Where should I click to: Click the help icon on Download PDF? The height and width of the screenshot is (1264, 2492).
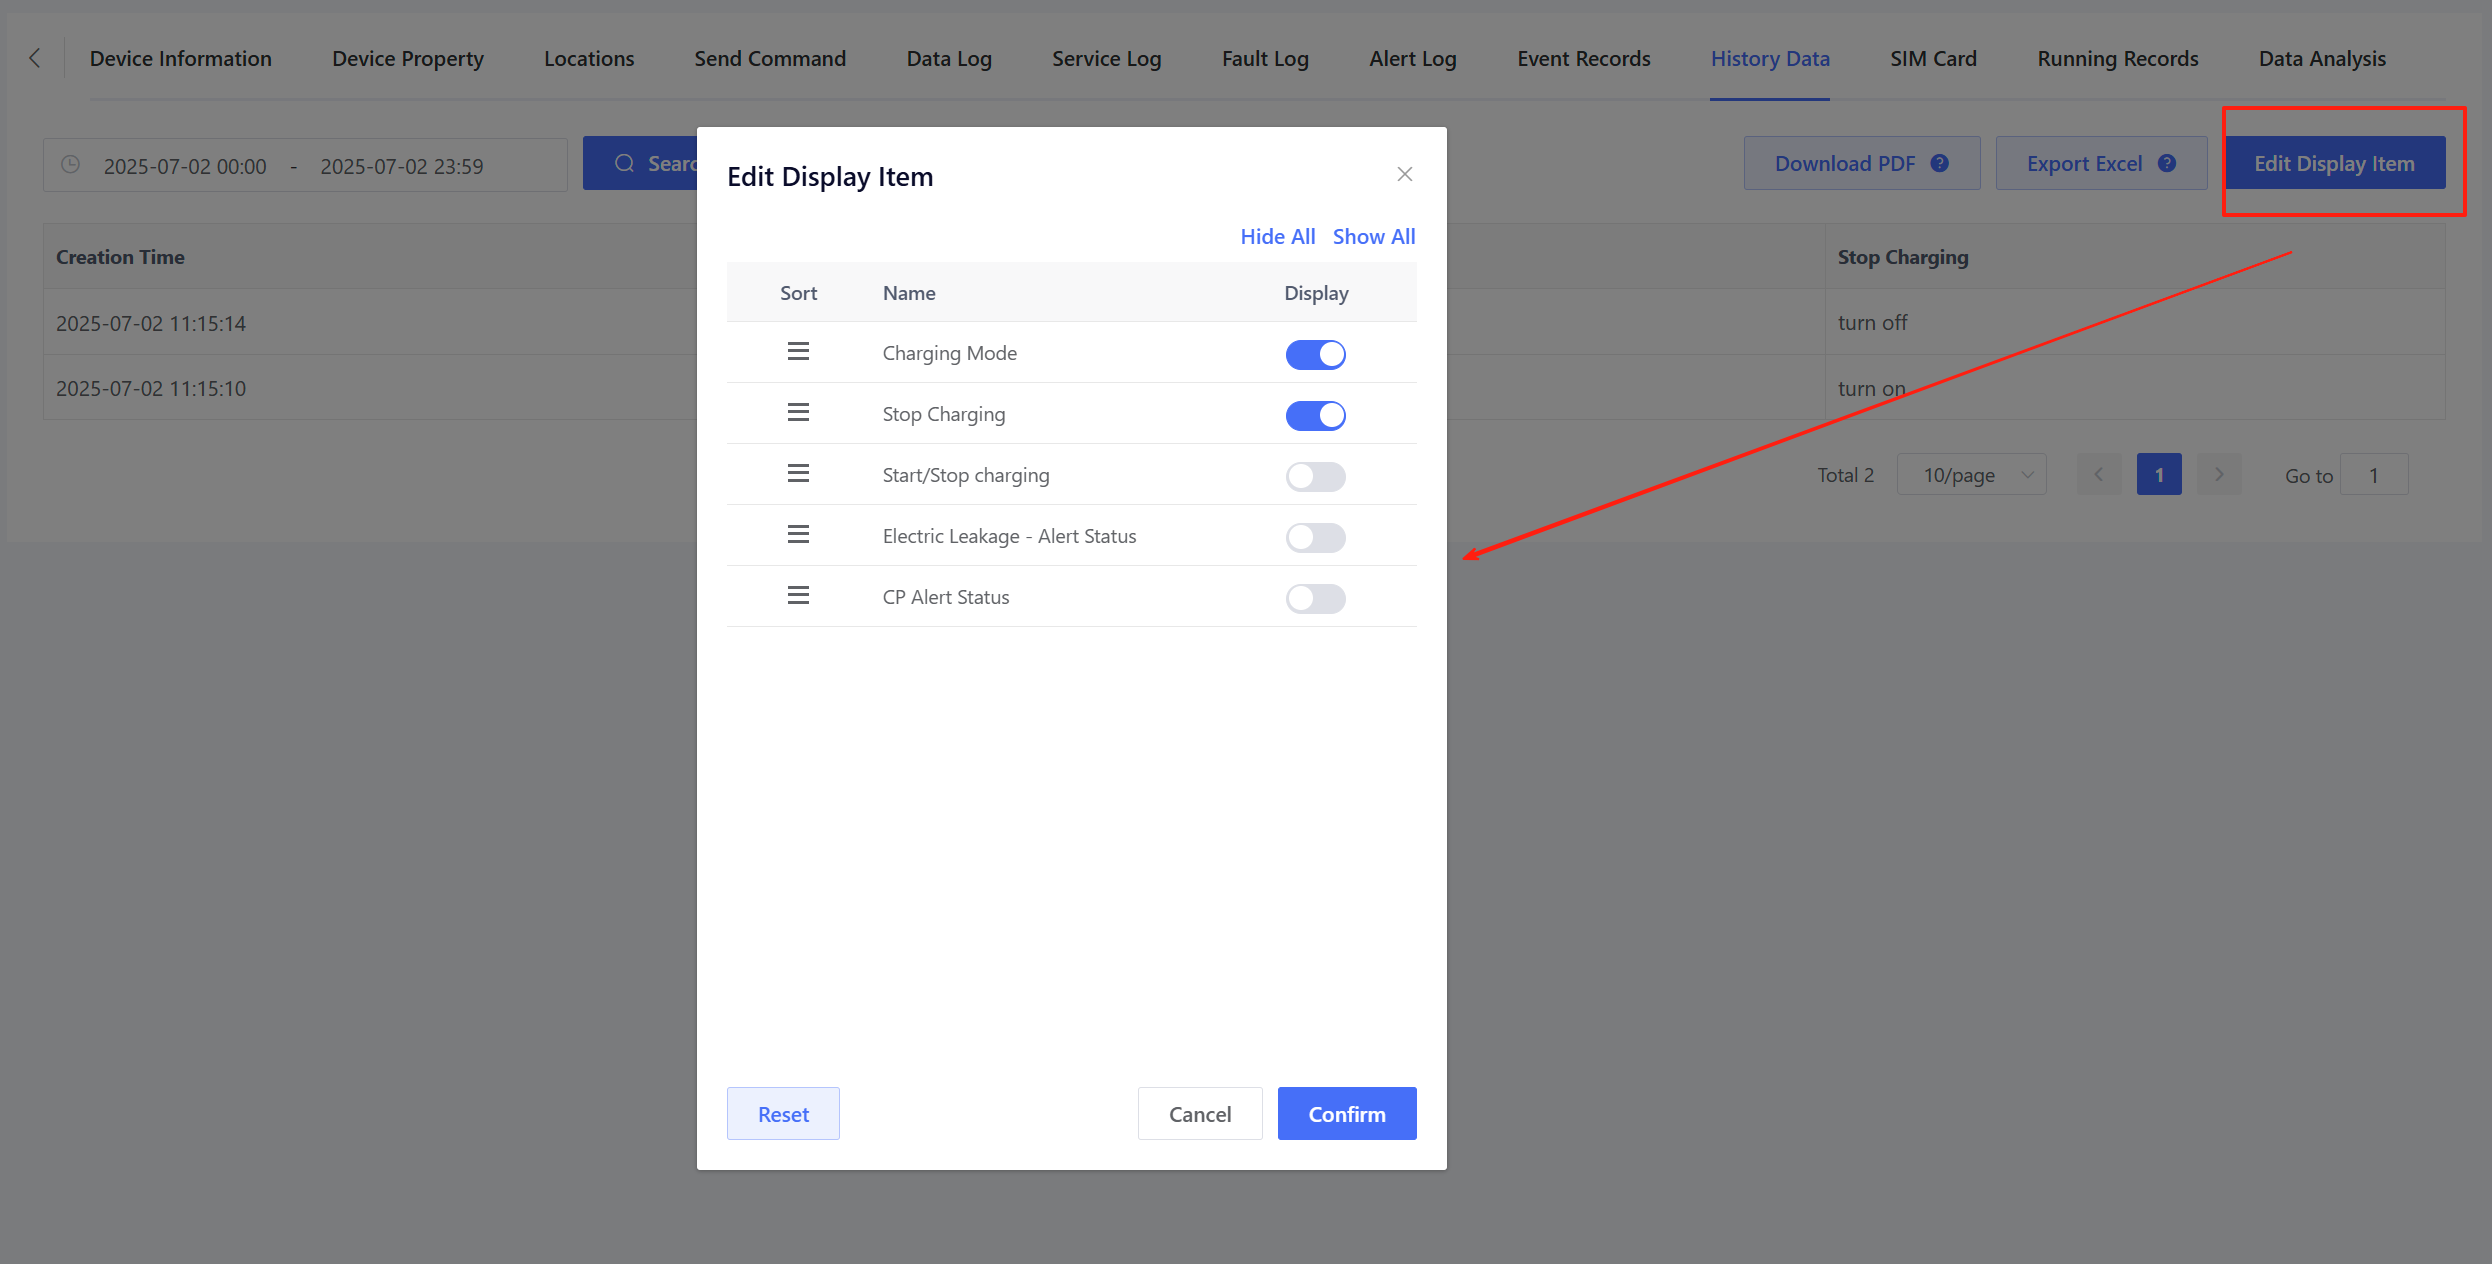(1939, 163)
